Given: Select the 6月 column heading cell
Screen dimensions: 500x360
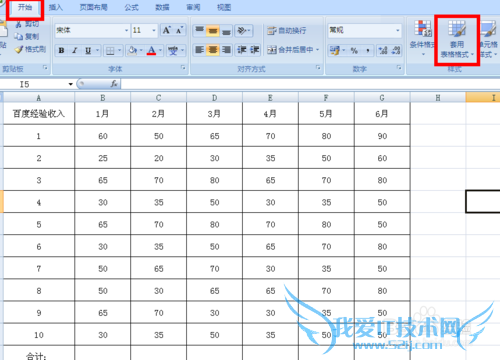Looking at the screenshot, I should (x=382, y=114).
